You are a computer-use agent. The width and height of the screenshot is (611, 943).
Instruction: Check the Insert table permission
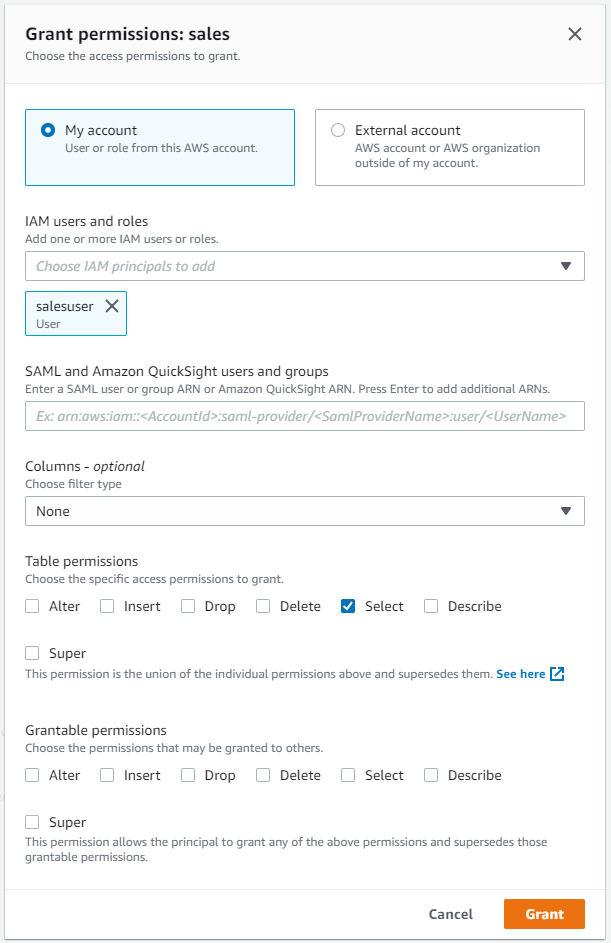pos(107,606)
